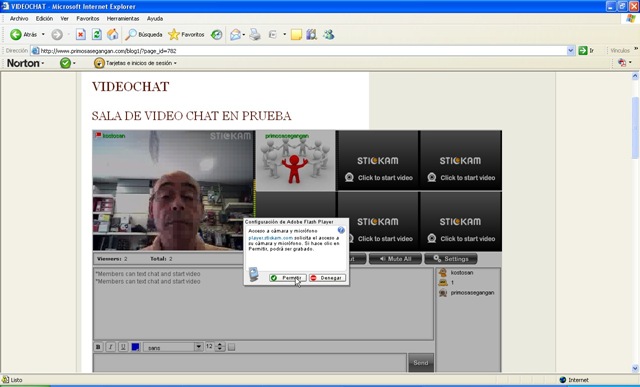Click the Research book toolbar icon
The image size is (640, 387).
(x=311, y=35)
